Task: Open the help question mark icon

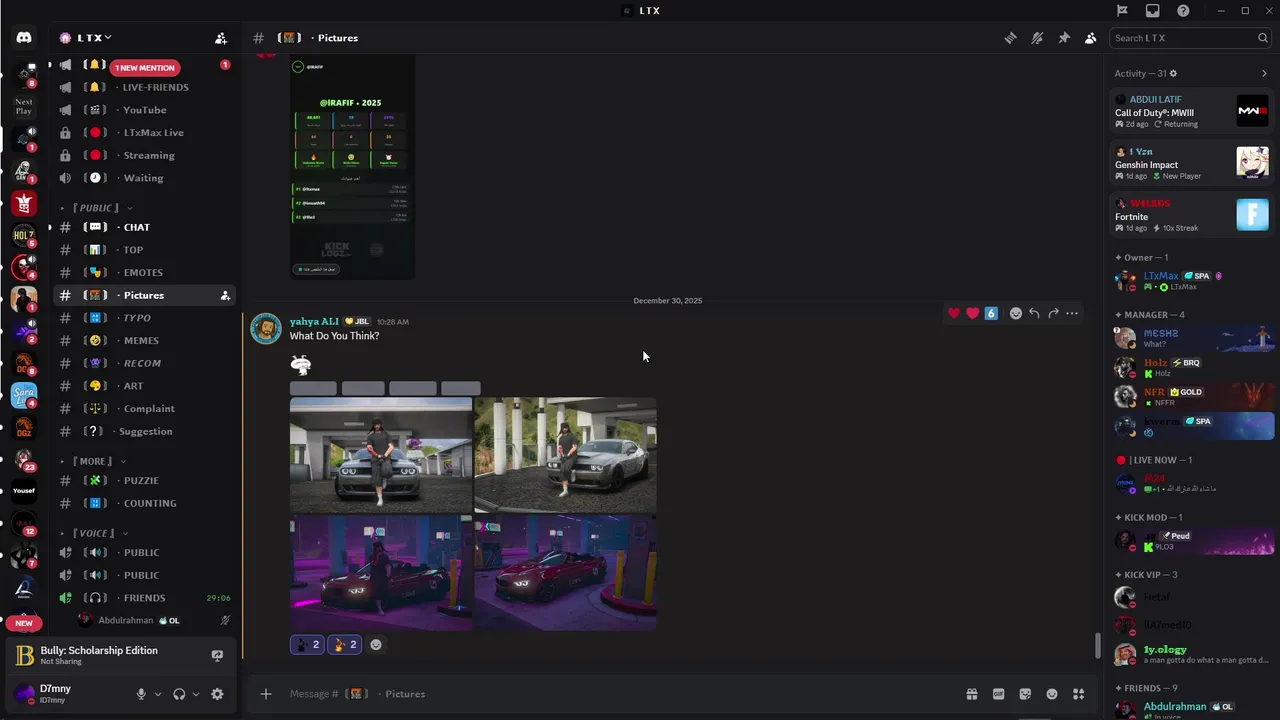Action: (1184, 10)
